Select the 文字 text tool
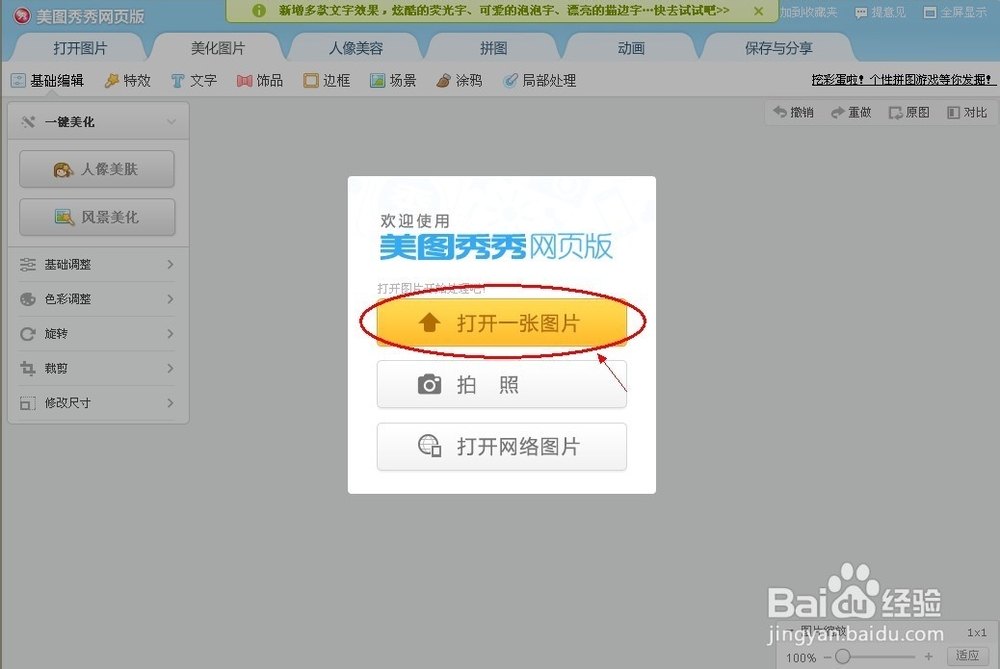1000x669 pixels. (x=194, y=80)
